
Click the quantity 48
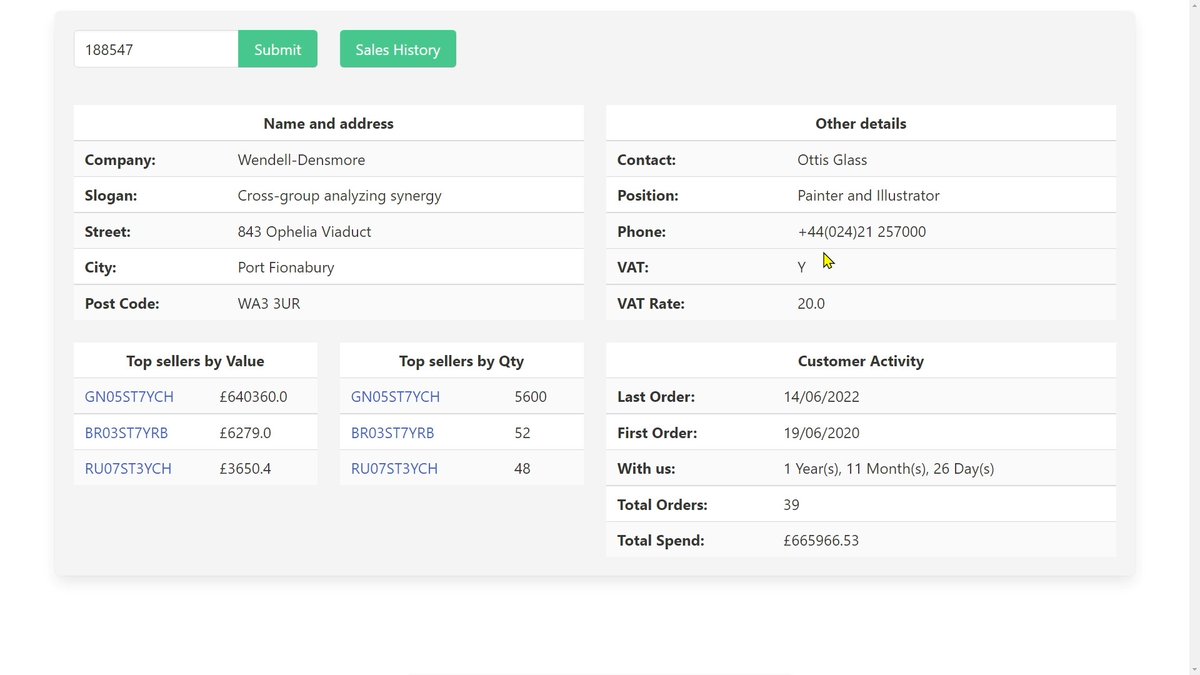pyautogui.click(x=522, y=469)
